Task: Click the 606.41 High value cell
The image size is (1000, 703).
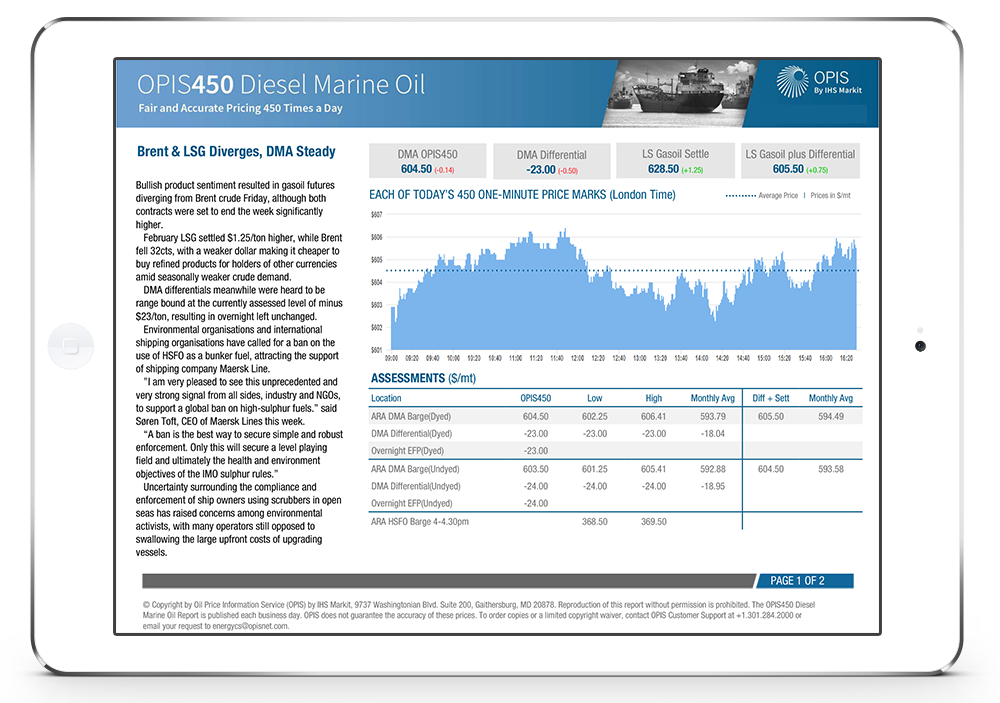Action: click(x=654, y=417)
